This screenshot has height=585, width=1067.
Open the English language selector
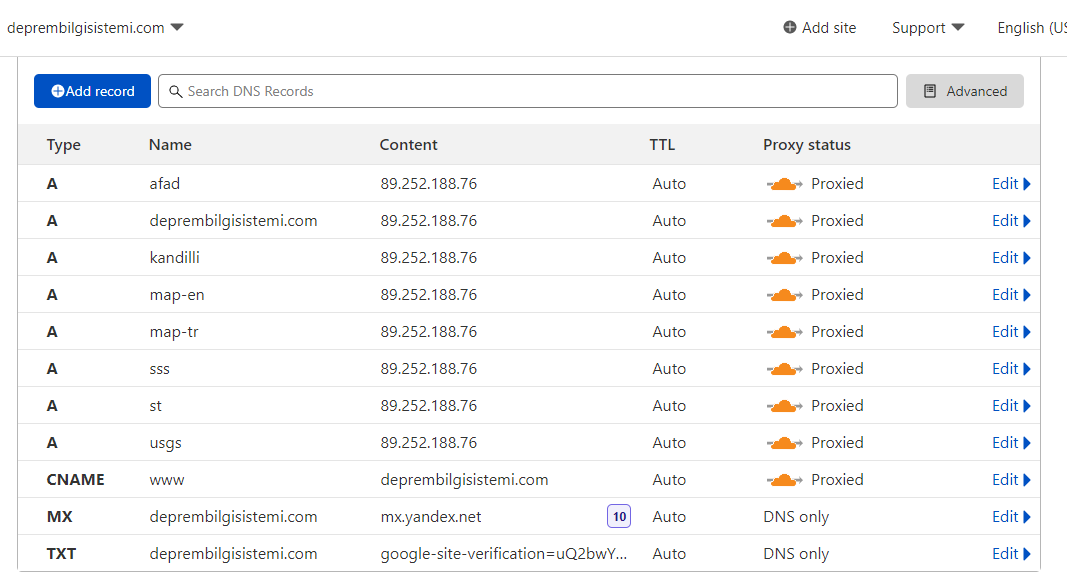tap(1032, 28)
